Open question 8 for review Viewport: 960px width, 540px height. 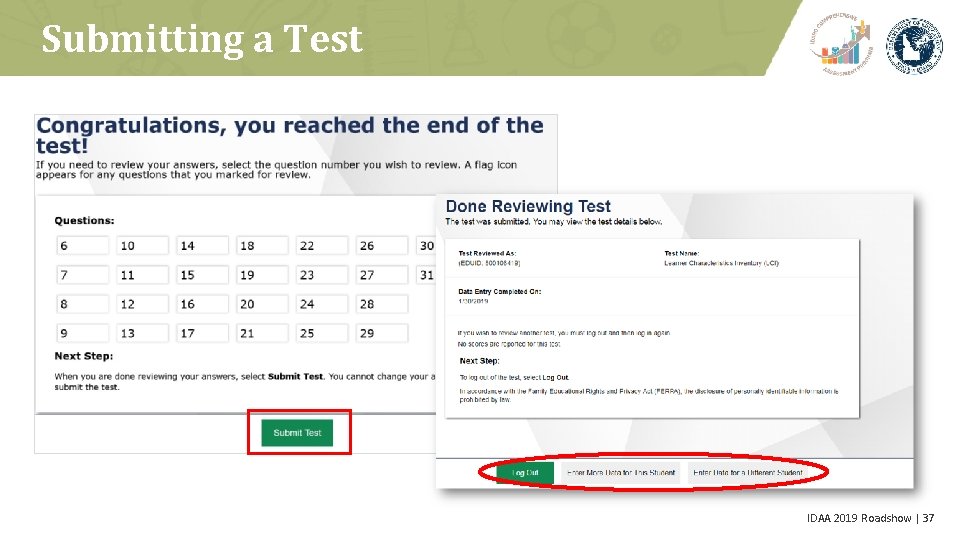(83, 304)
